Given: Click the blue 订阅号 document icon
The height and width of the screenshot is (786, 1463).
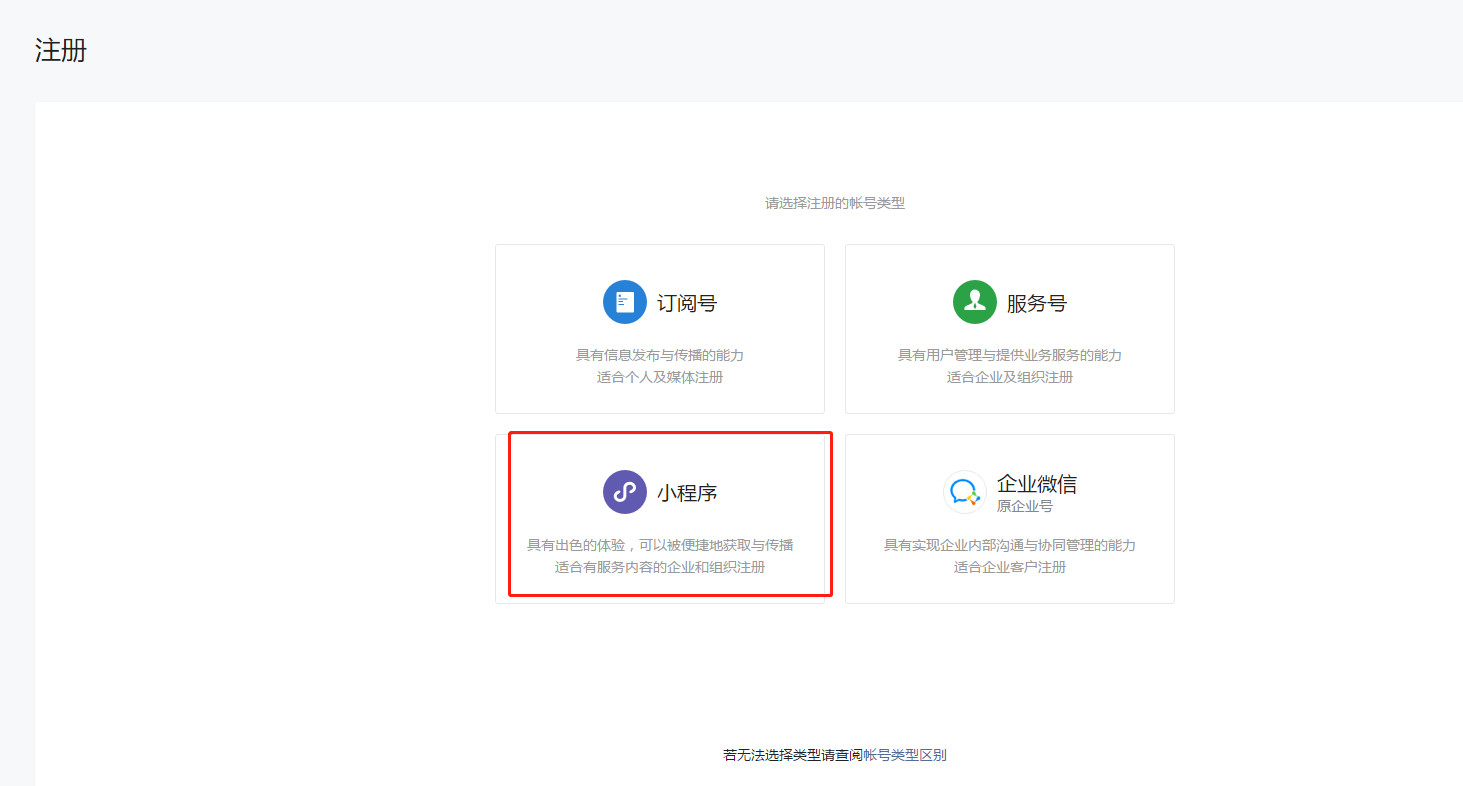Looking at the screenshot, I should (x=625, y=302).
